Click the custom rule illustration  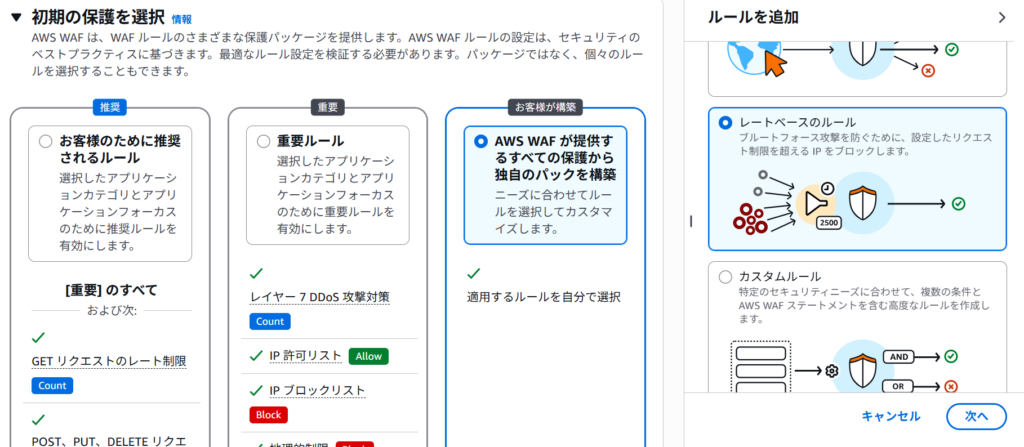[844, 367]
